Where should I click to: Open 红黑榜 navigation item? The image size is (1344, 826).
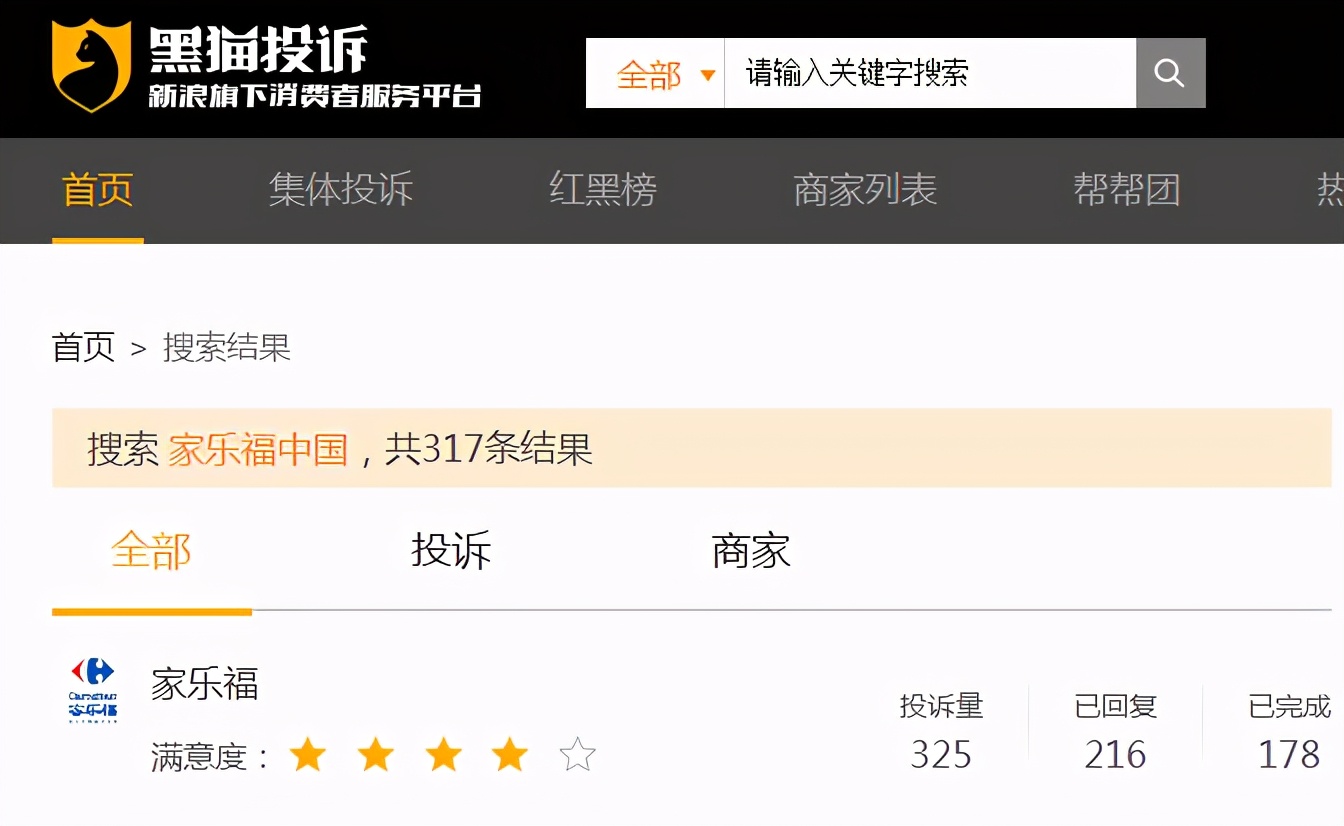(603, 189)
